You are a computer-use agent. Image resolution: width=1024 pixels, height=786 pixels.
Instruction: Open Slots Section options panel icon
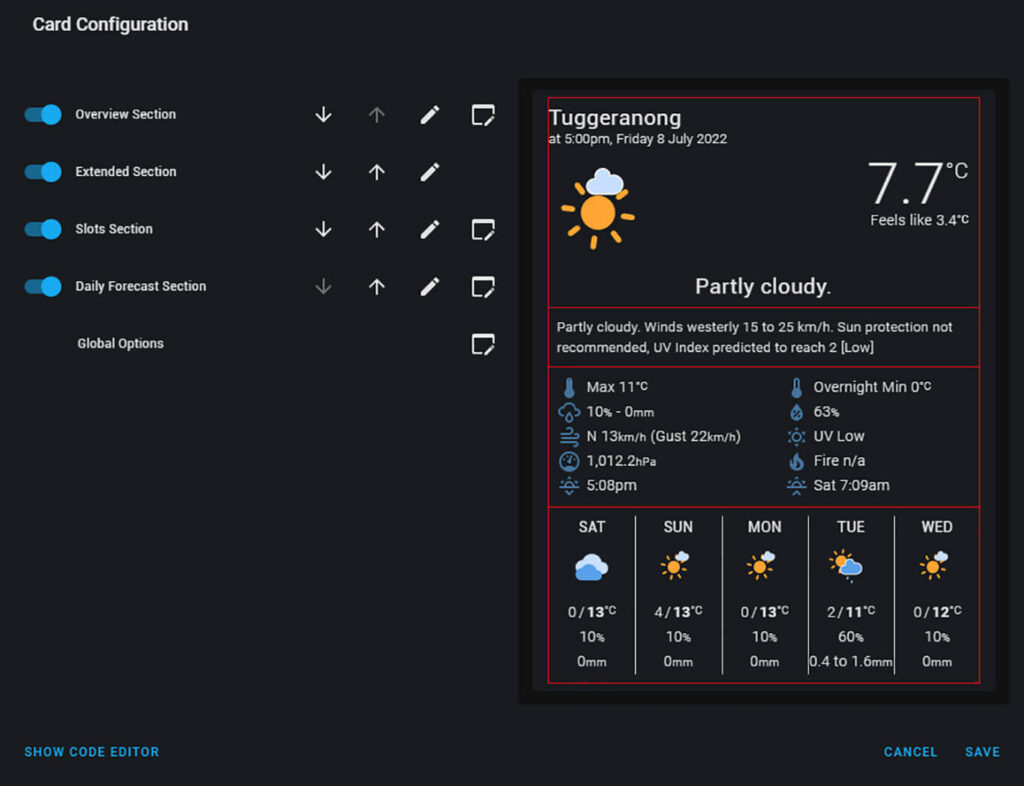[x=483, y=229]
